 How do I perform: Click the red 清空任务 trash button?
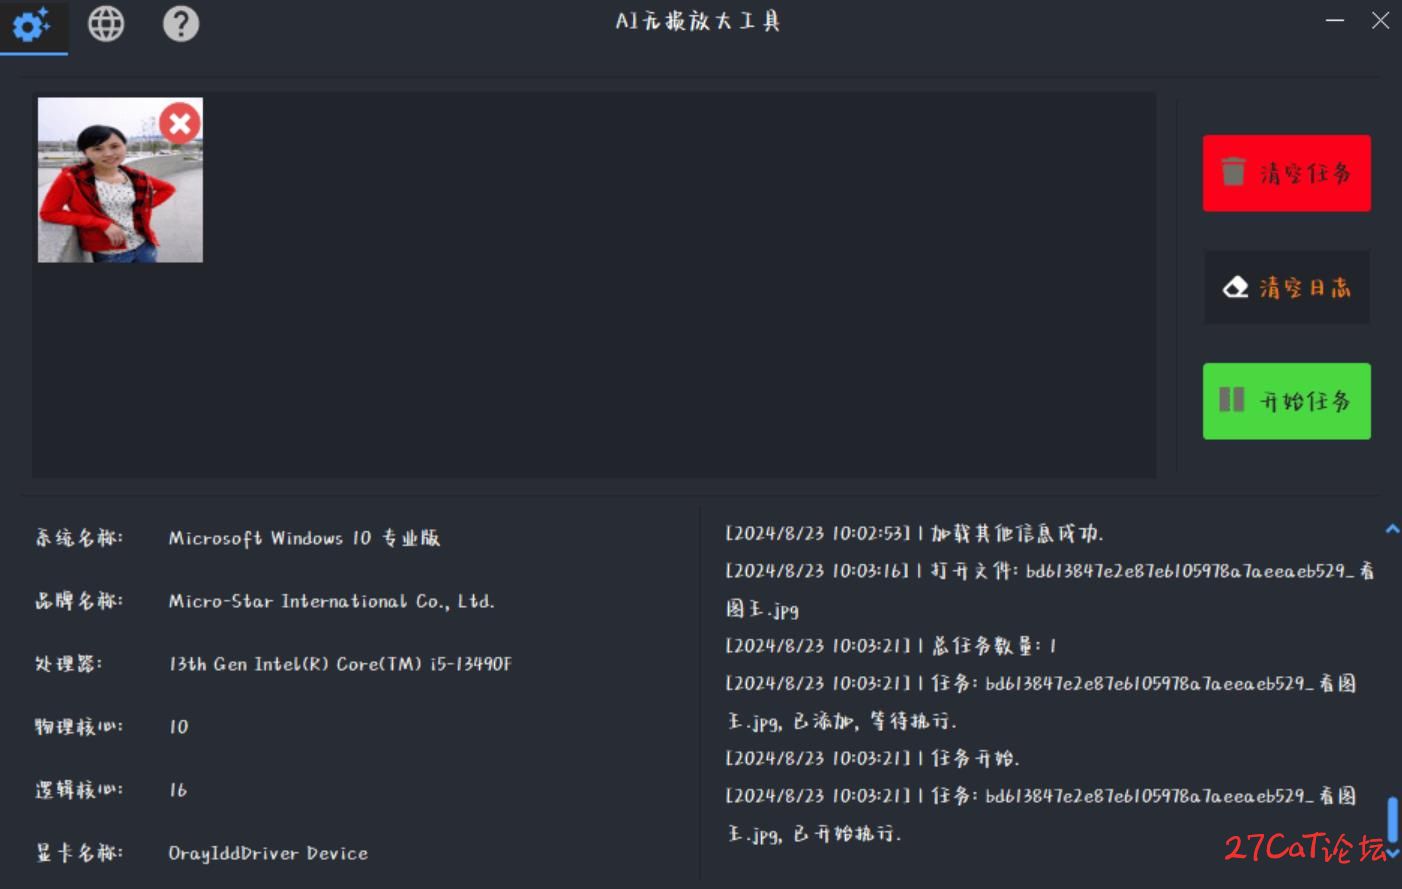tap(1286, 173)
